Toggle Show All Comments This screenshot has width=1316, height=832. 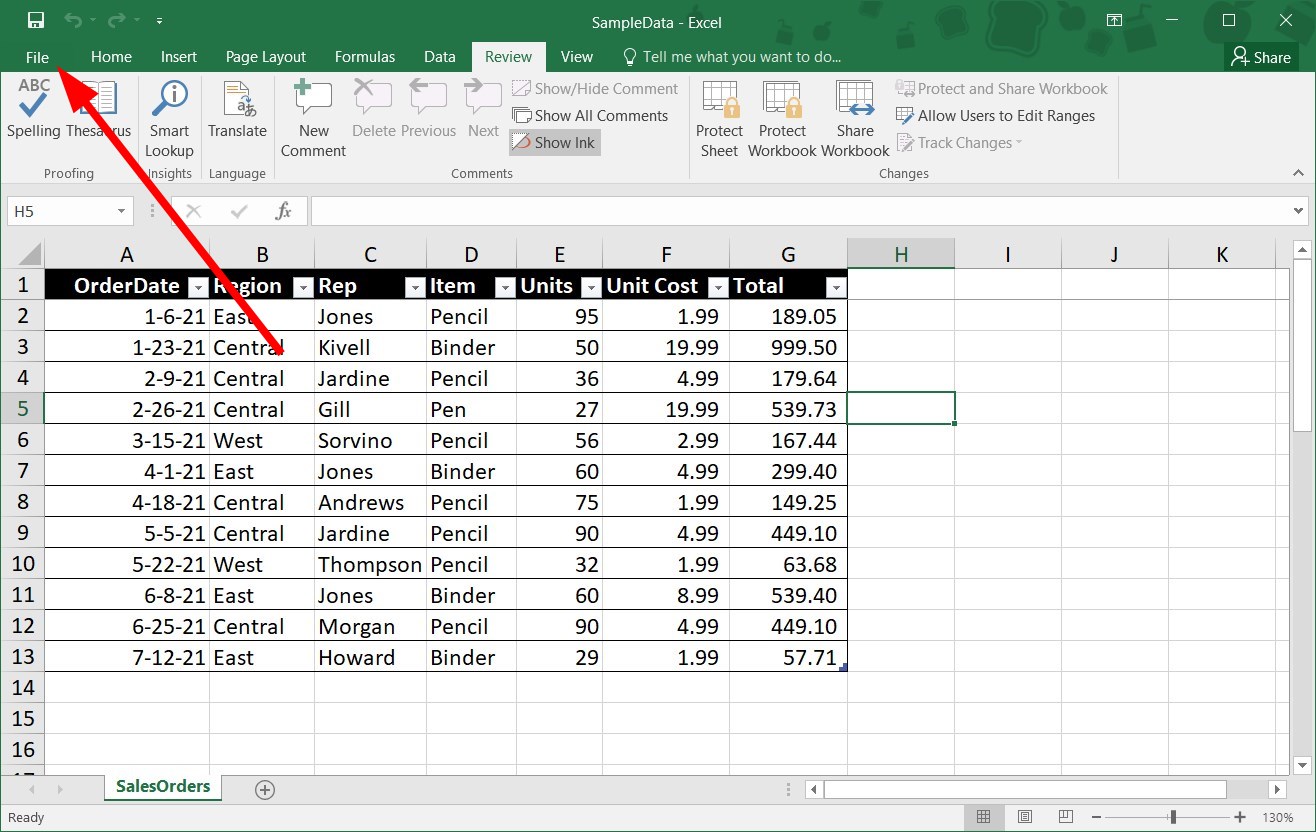[x=590, y=115]
